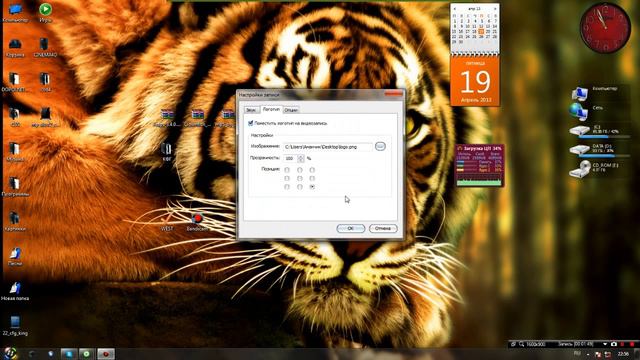This screenshot has height=360, width=640.
Task: Click the orange date gadget showing 19
Action: click(x=475, y=81)
